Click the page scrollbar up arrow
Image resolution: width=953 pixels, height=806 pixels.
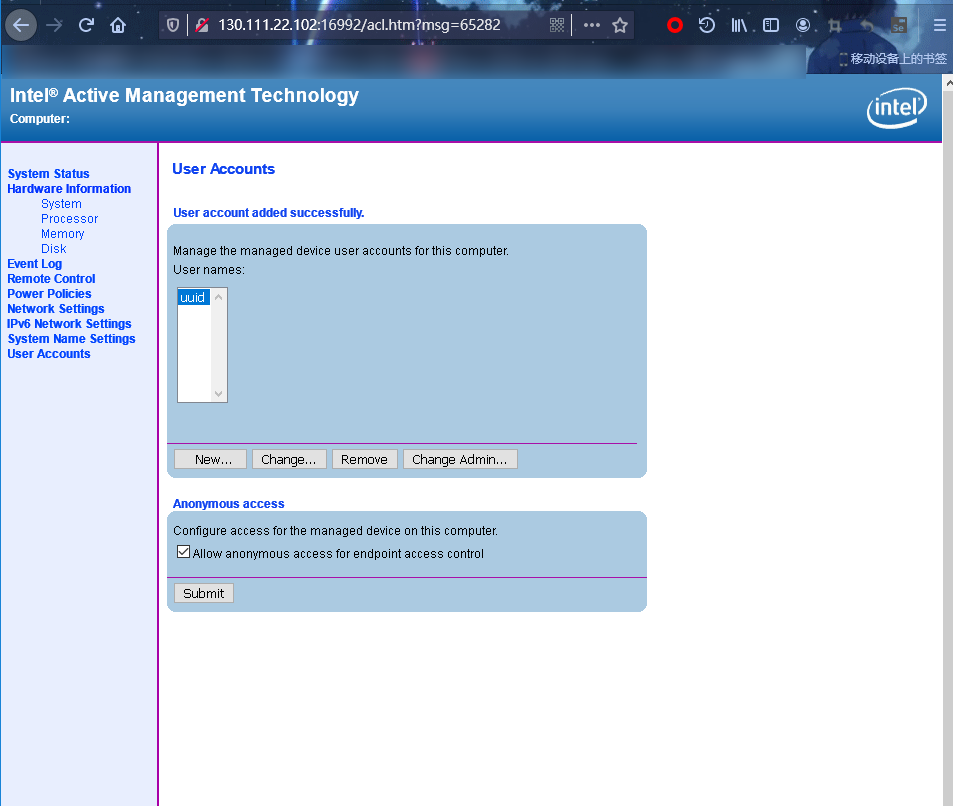point(948,83)
